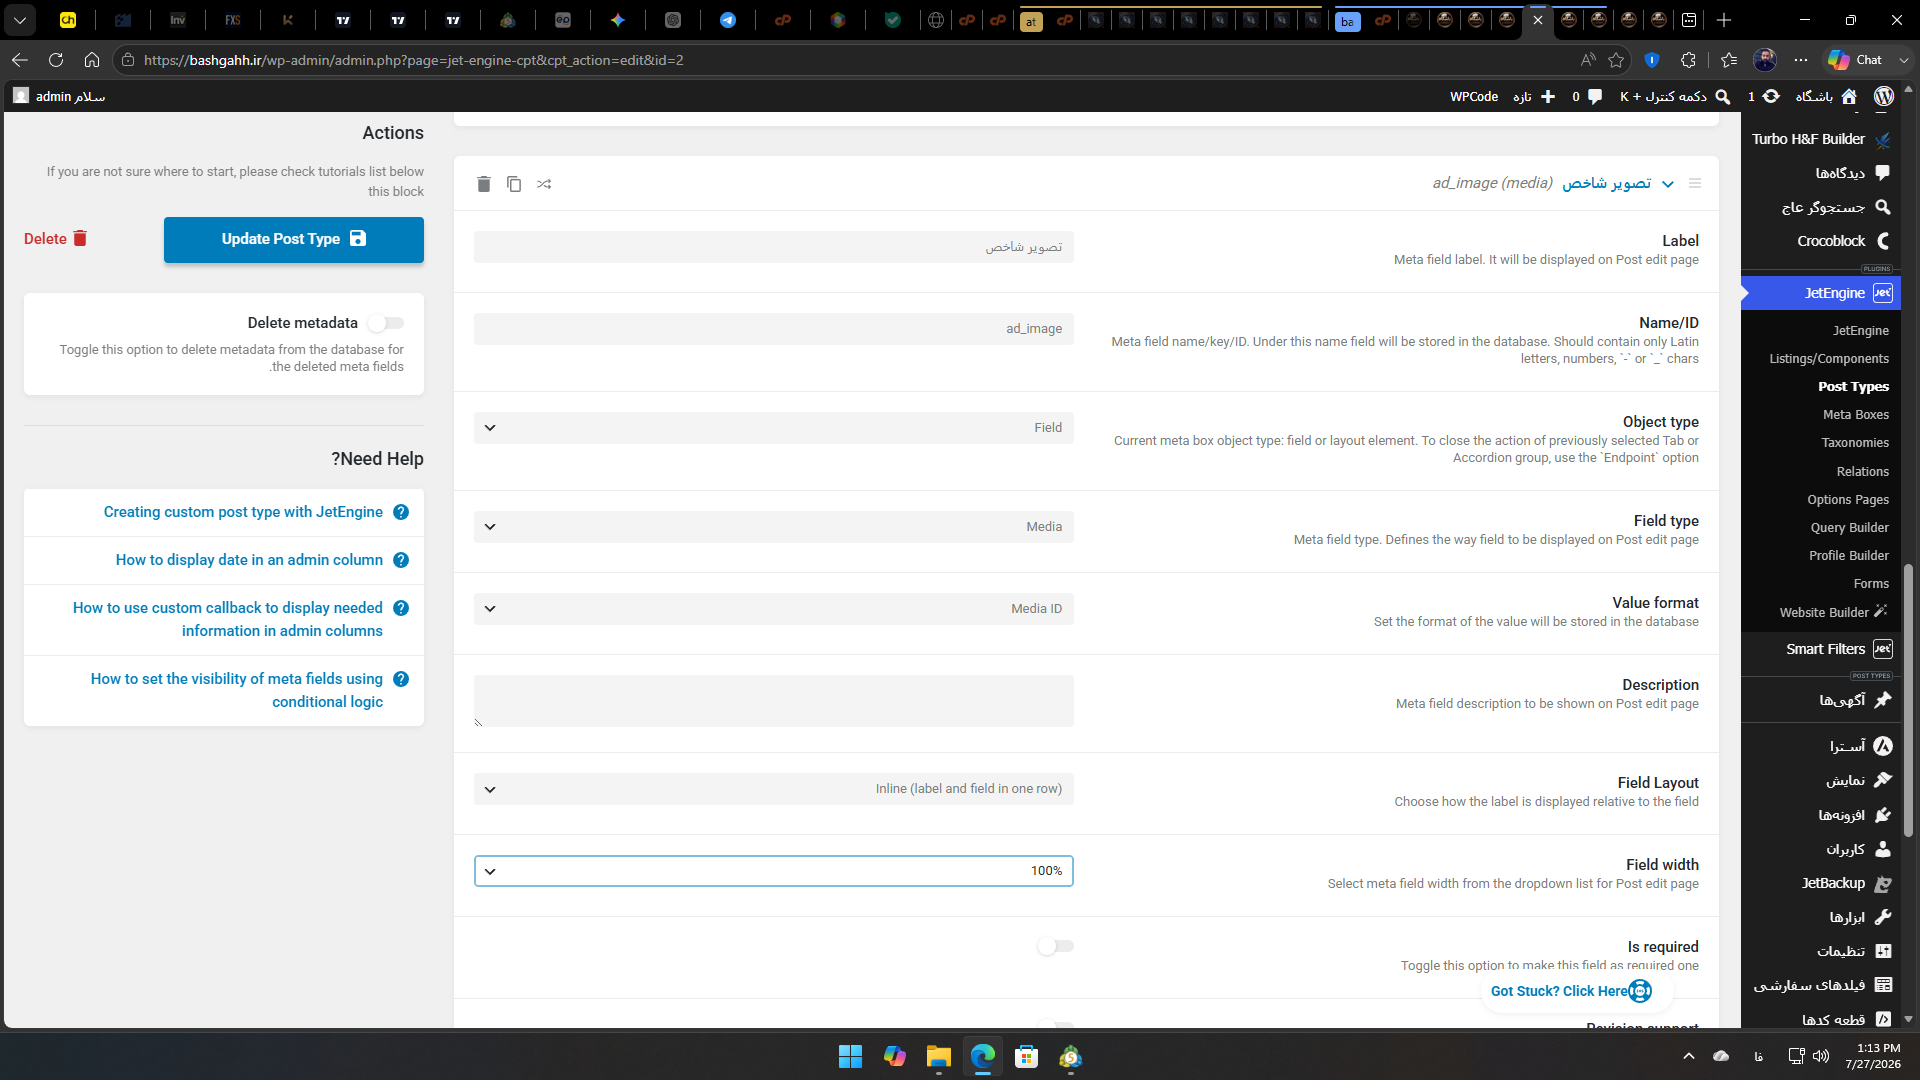Screen dimensions: 1920x1080
Task: Click the volume icon in system tray
Action: click(1821, 1056)
